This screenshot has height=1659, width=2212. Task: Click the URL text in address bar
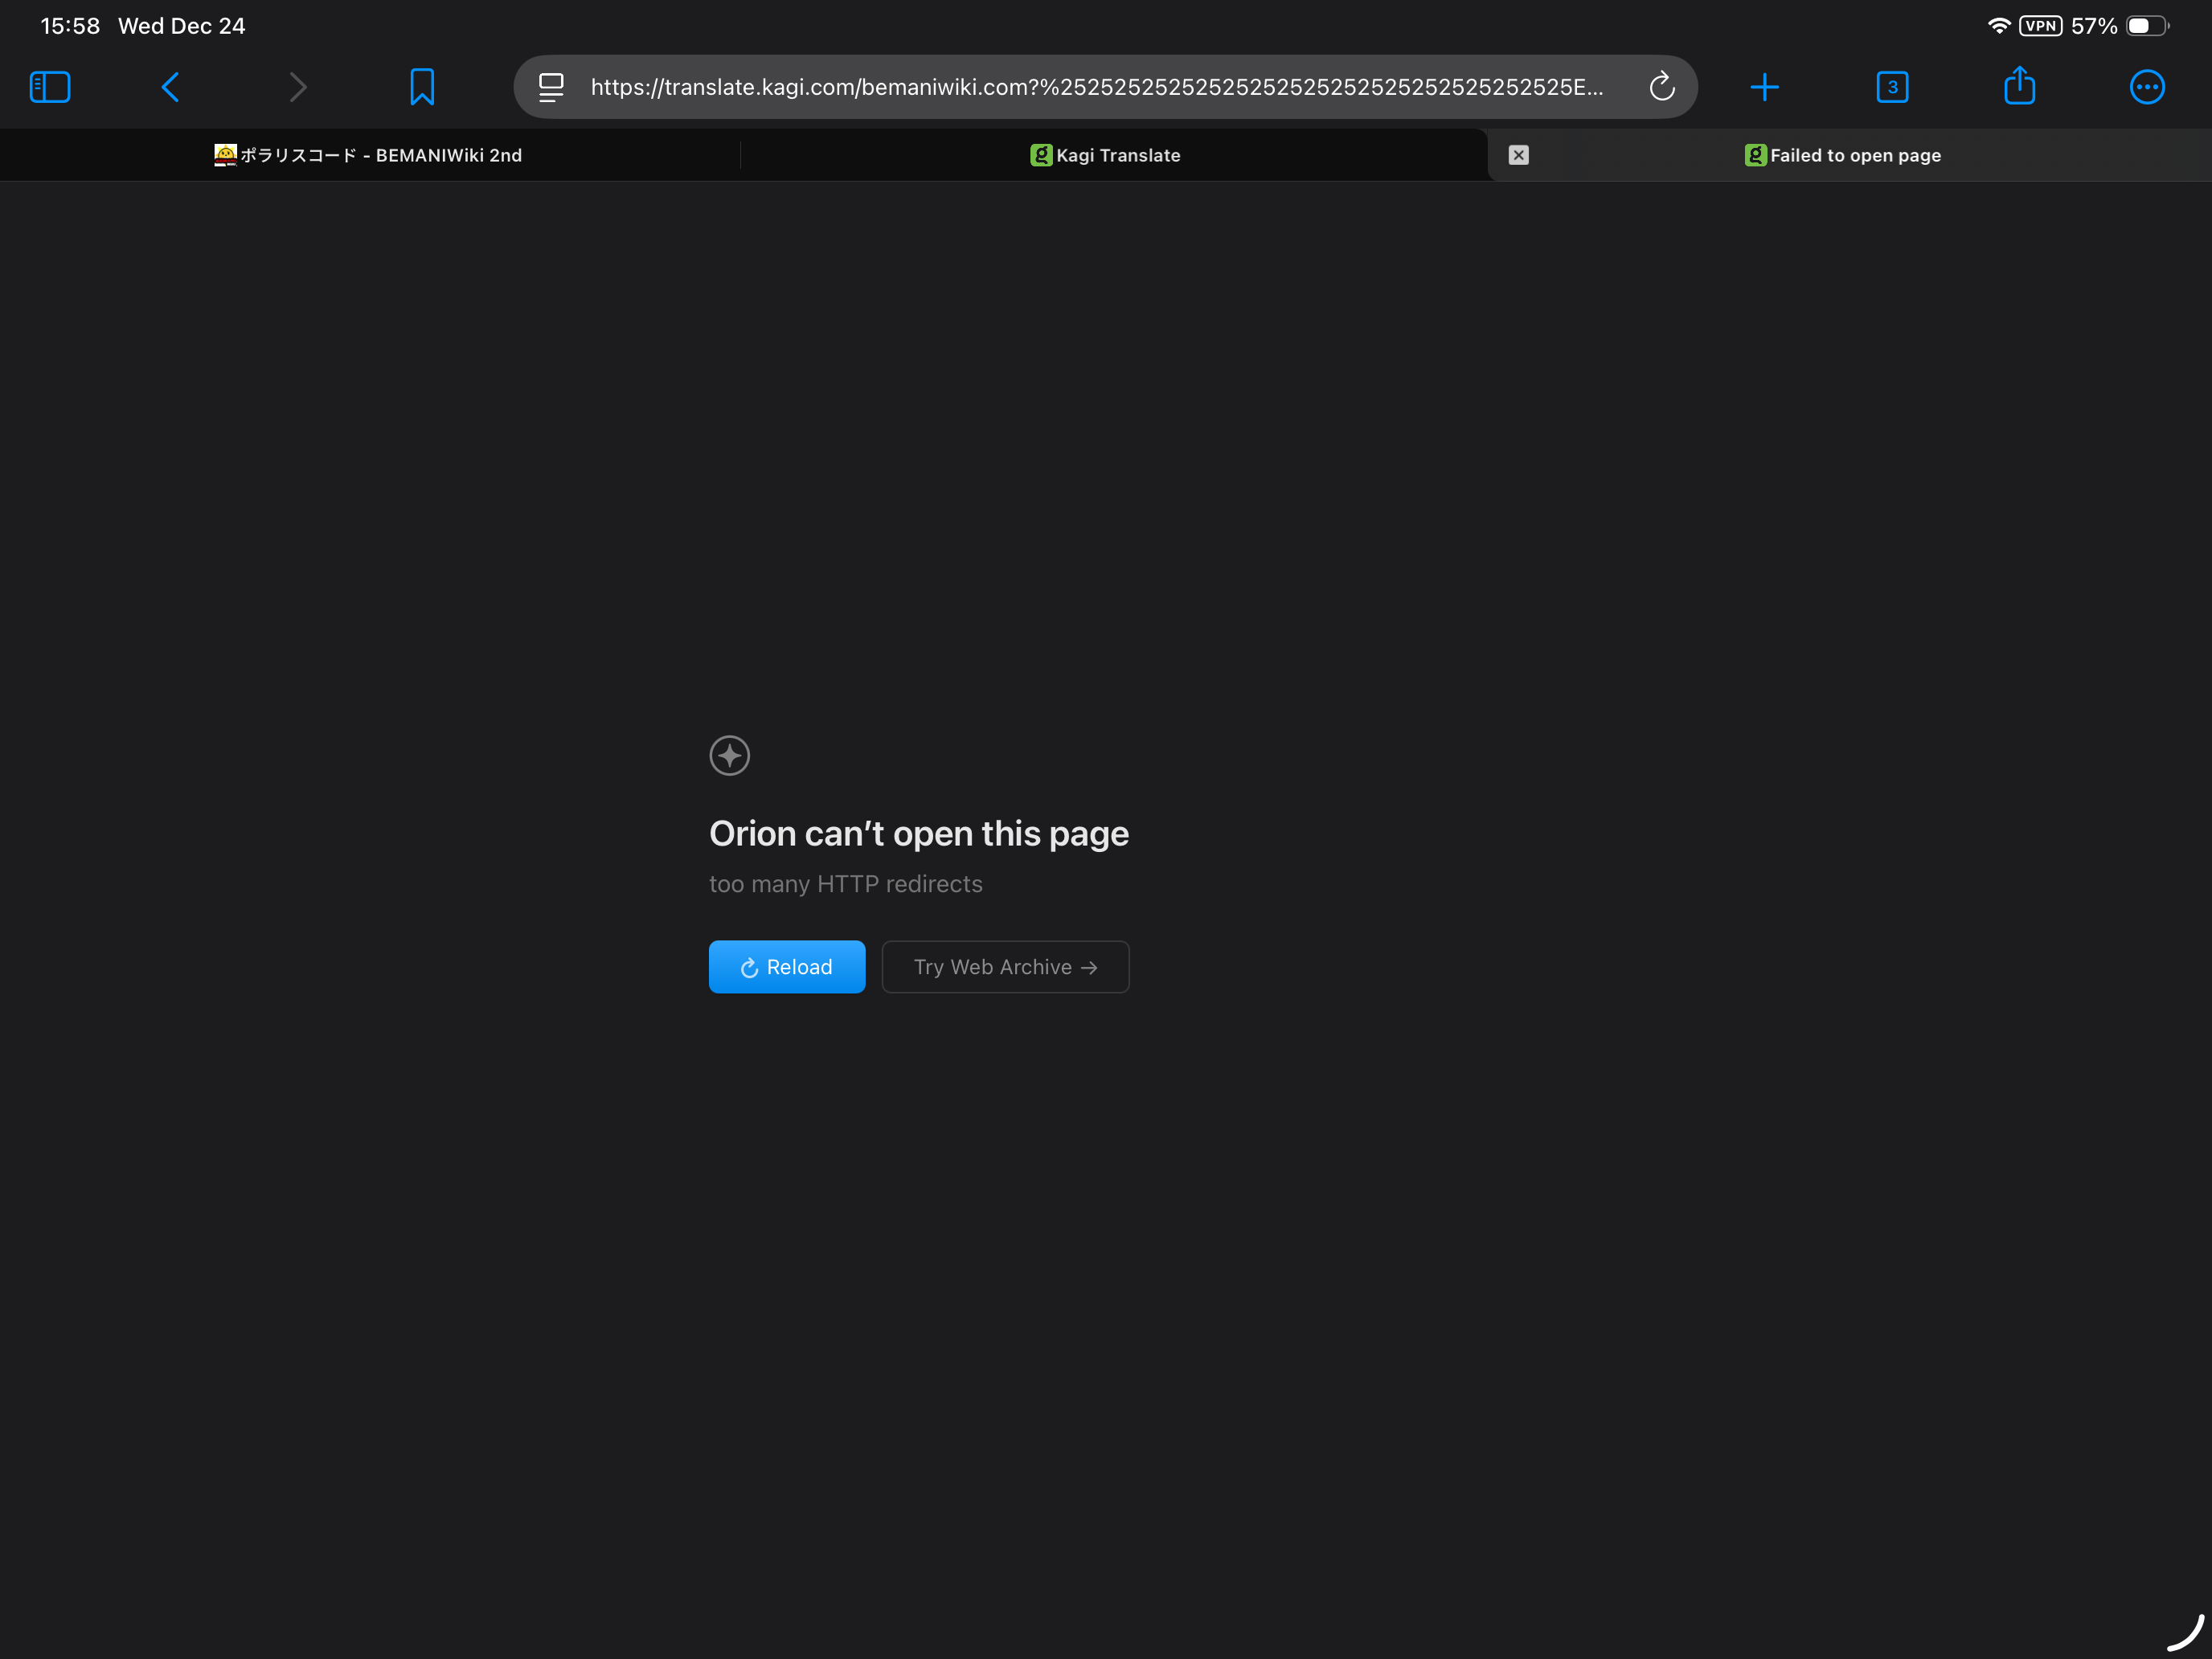1096,87
